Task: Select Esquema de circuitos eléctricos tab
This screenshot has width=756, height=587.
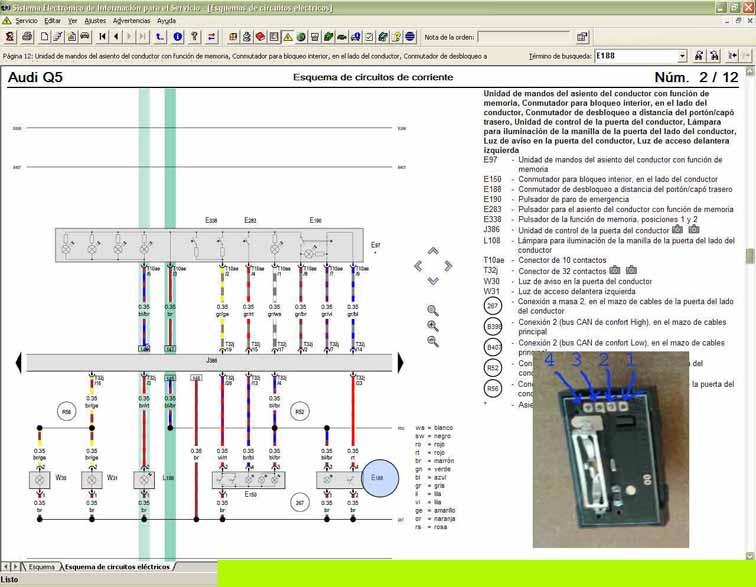Action: tap(117, 567)
